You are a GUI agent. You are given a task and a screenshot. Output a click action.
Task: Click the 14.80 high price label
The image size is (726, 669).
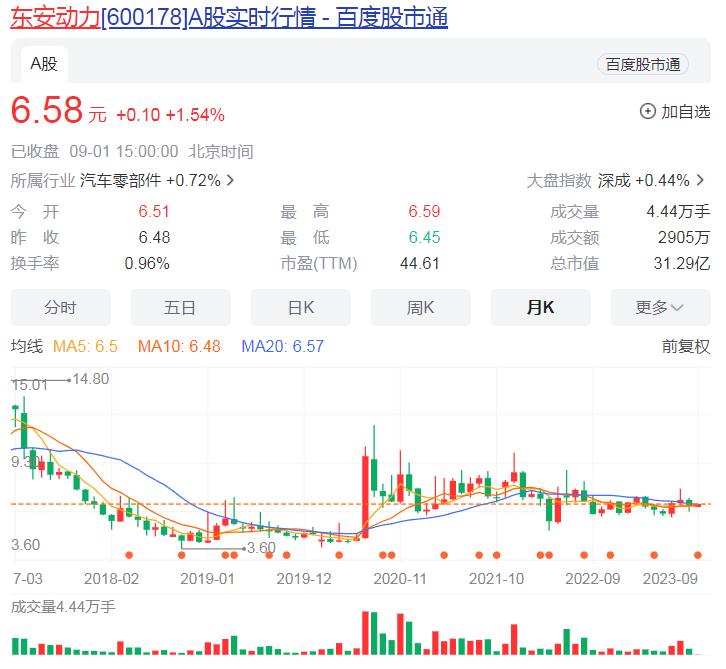click(91, 379)
